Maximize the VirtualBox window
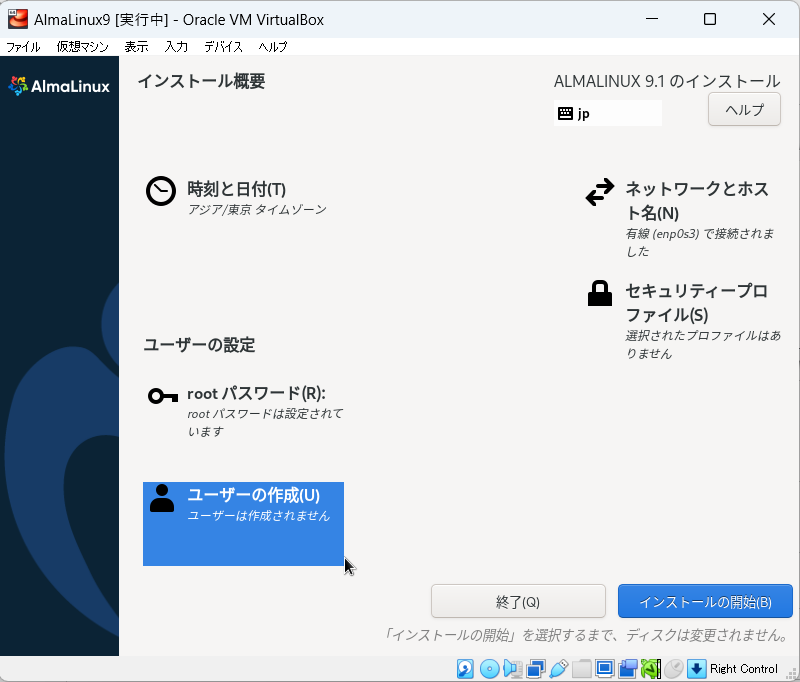The height and width of the screenshot is (682, 800). (x=710, y=19)
